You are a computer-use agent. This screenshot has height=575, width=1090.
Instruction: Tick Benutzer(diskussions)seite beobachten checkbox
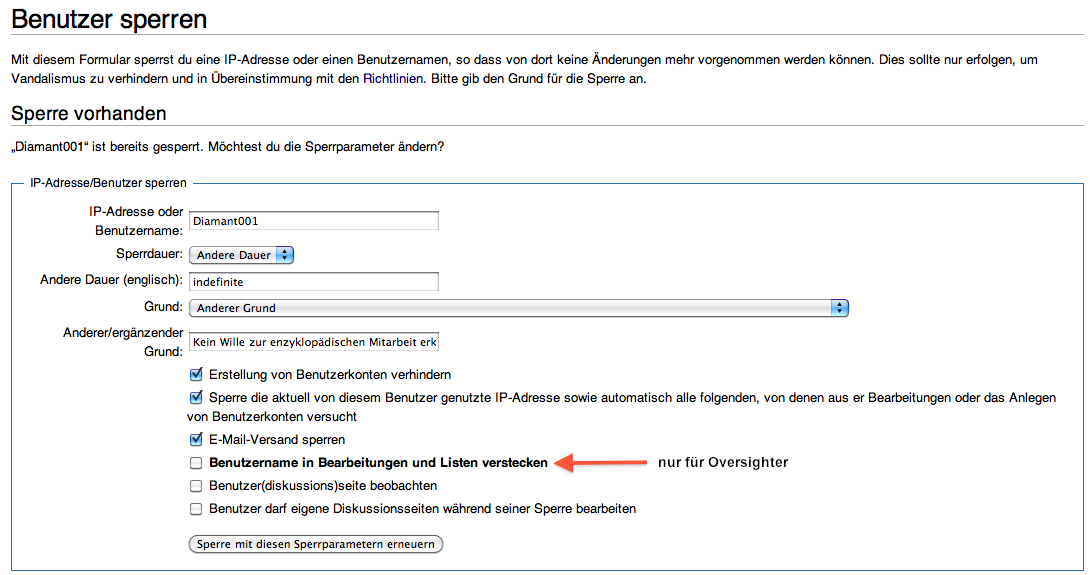tap(196, 486)
